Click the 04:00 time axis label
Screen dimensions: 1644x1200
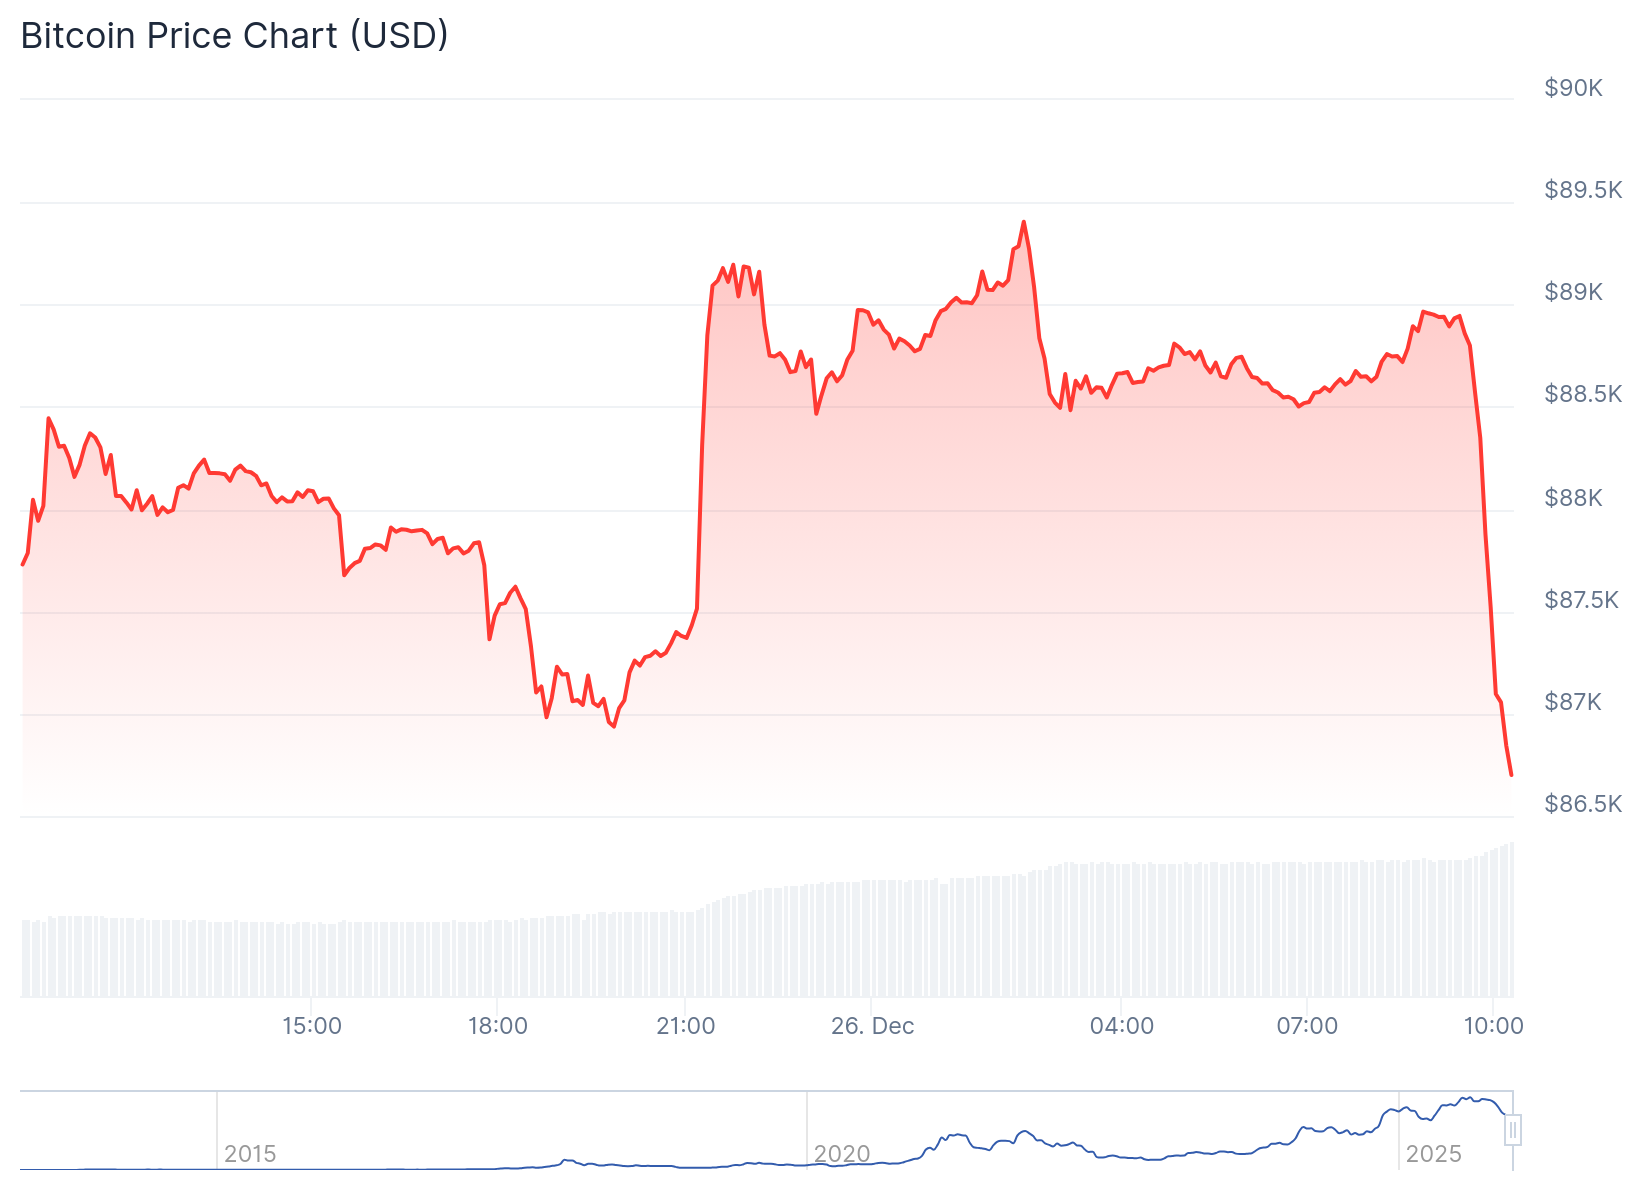pyautogui.click(x=1122, y=1026)
